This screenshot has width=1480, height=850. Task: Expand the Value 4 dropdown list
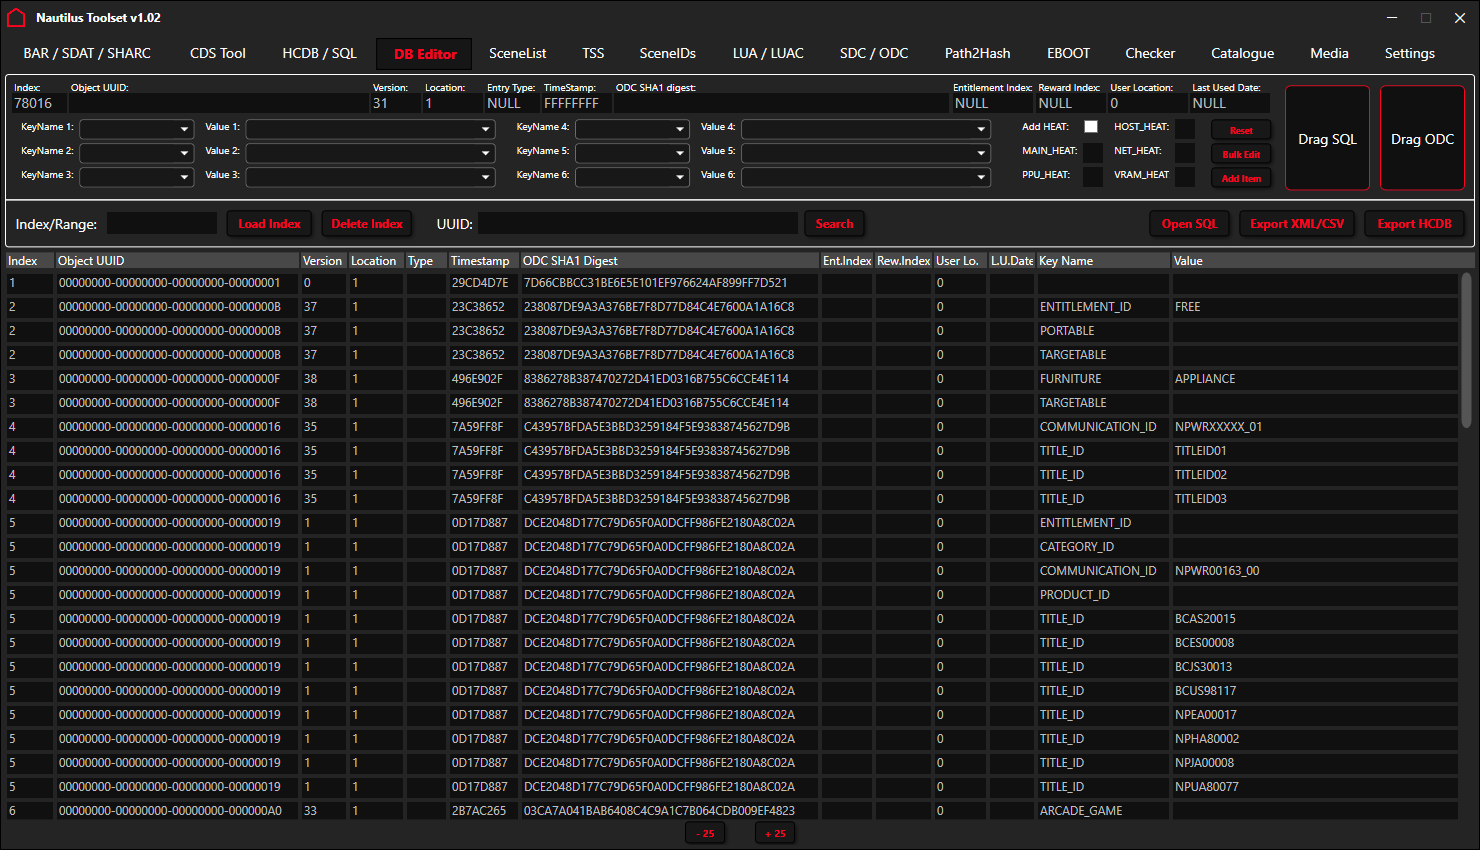click(865, 129)
